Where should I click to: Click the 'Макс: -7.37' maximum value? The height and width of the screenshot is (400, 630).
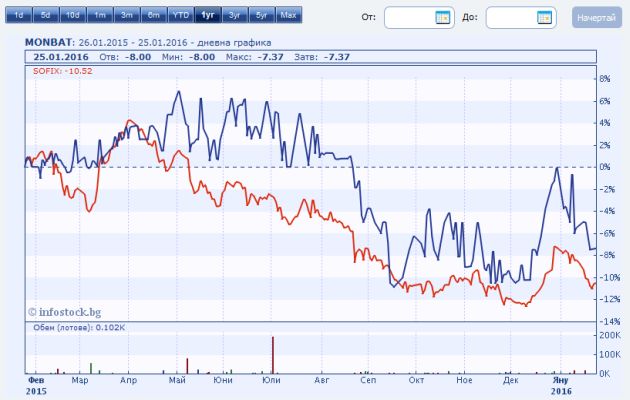click(x=255, y=57)
